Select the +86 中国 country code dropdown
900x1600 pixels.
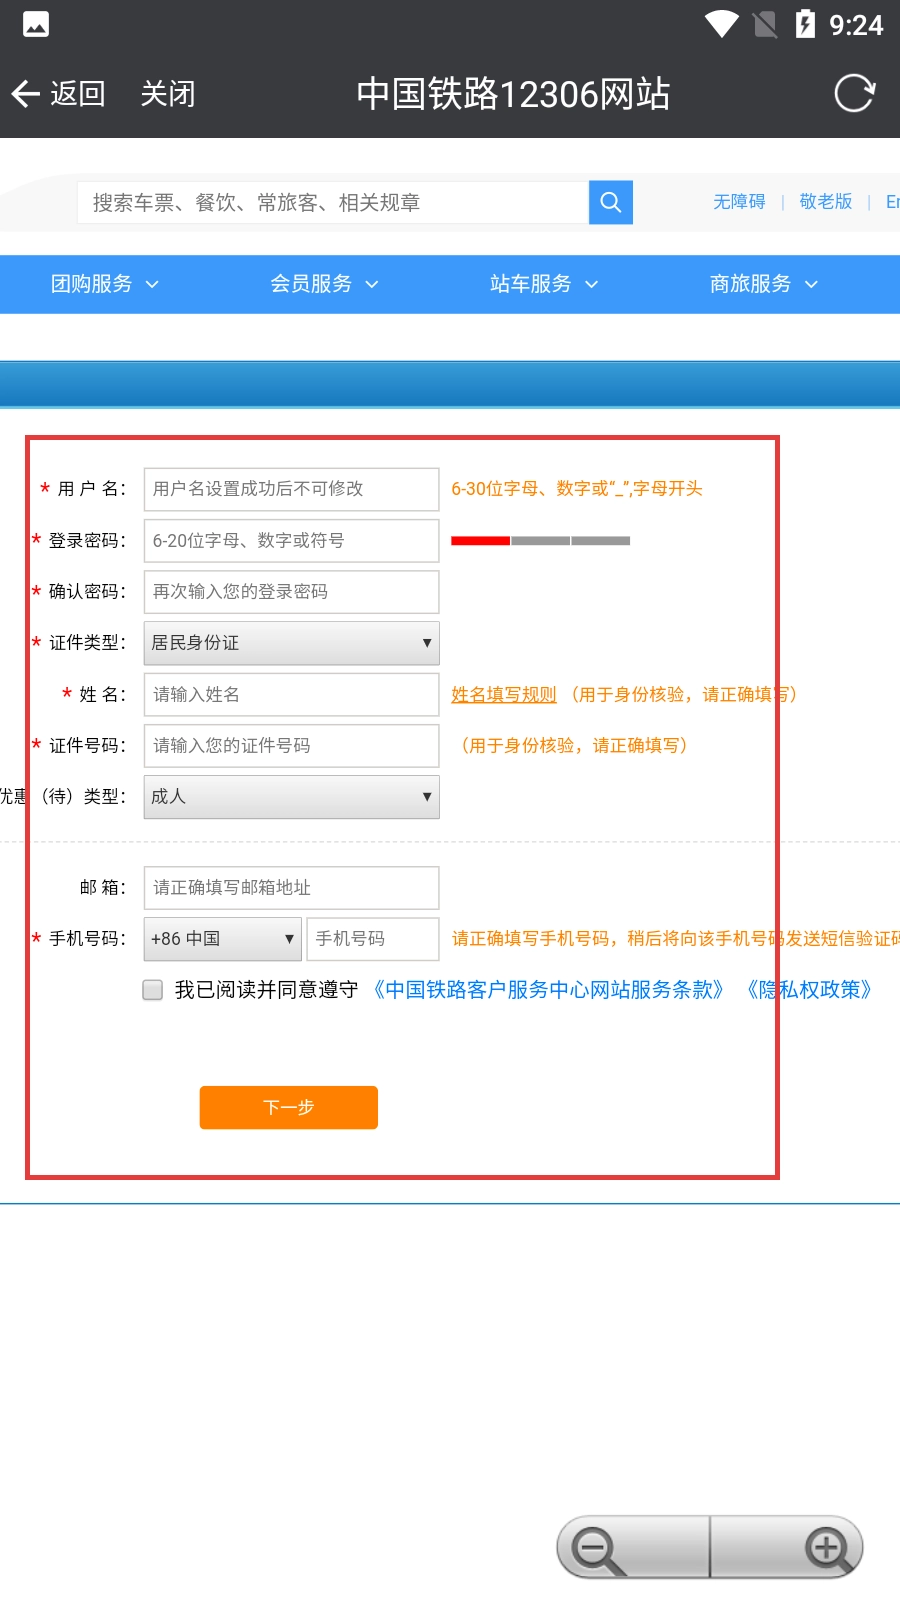(222, 939)
